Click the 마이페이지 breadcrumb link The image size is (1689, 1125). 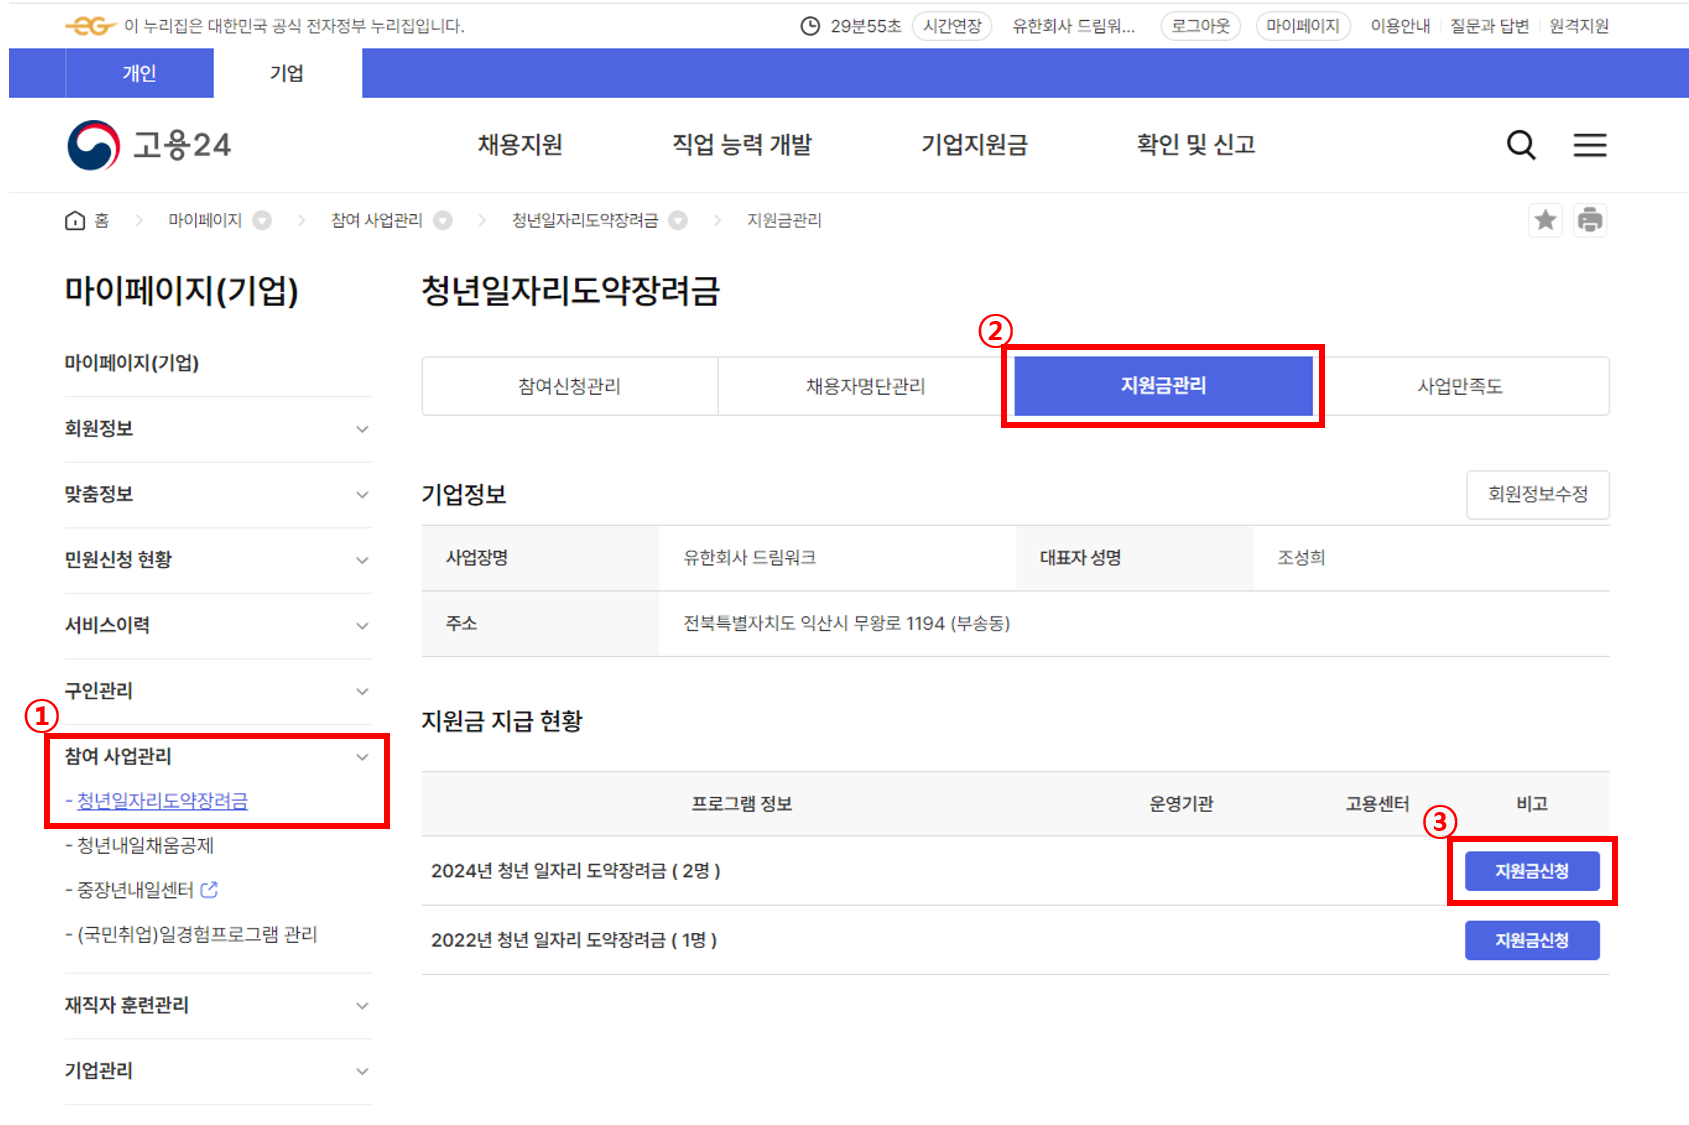tap(205, 220)
